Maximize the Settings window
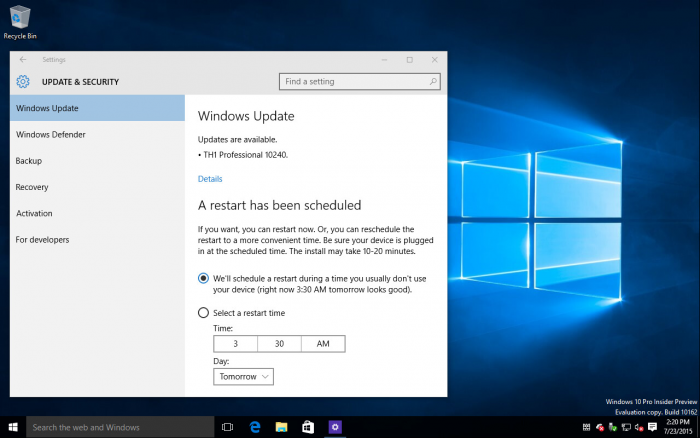 [x=409, y=59]
